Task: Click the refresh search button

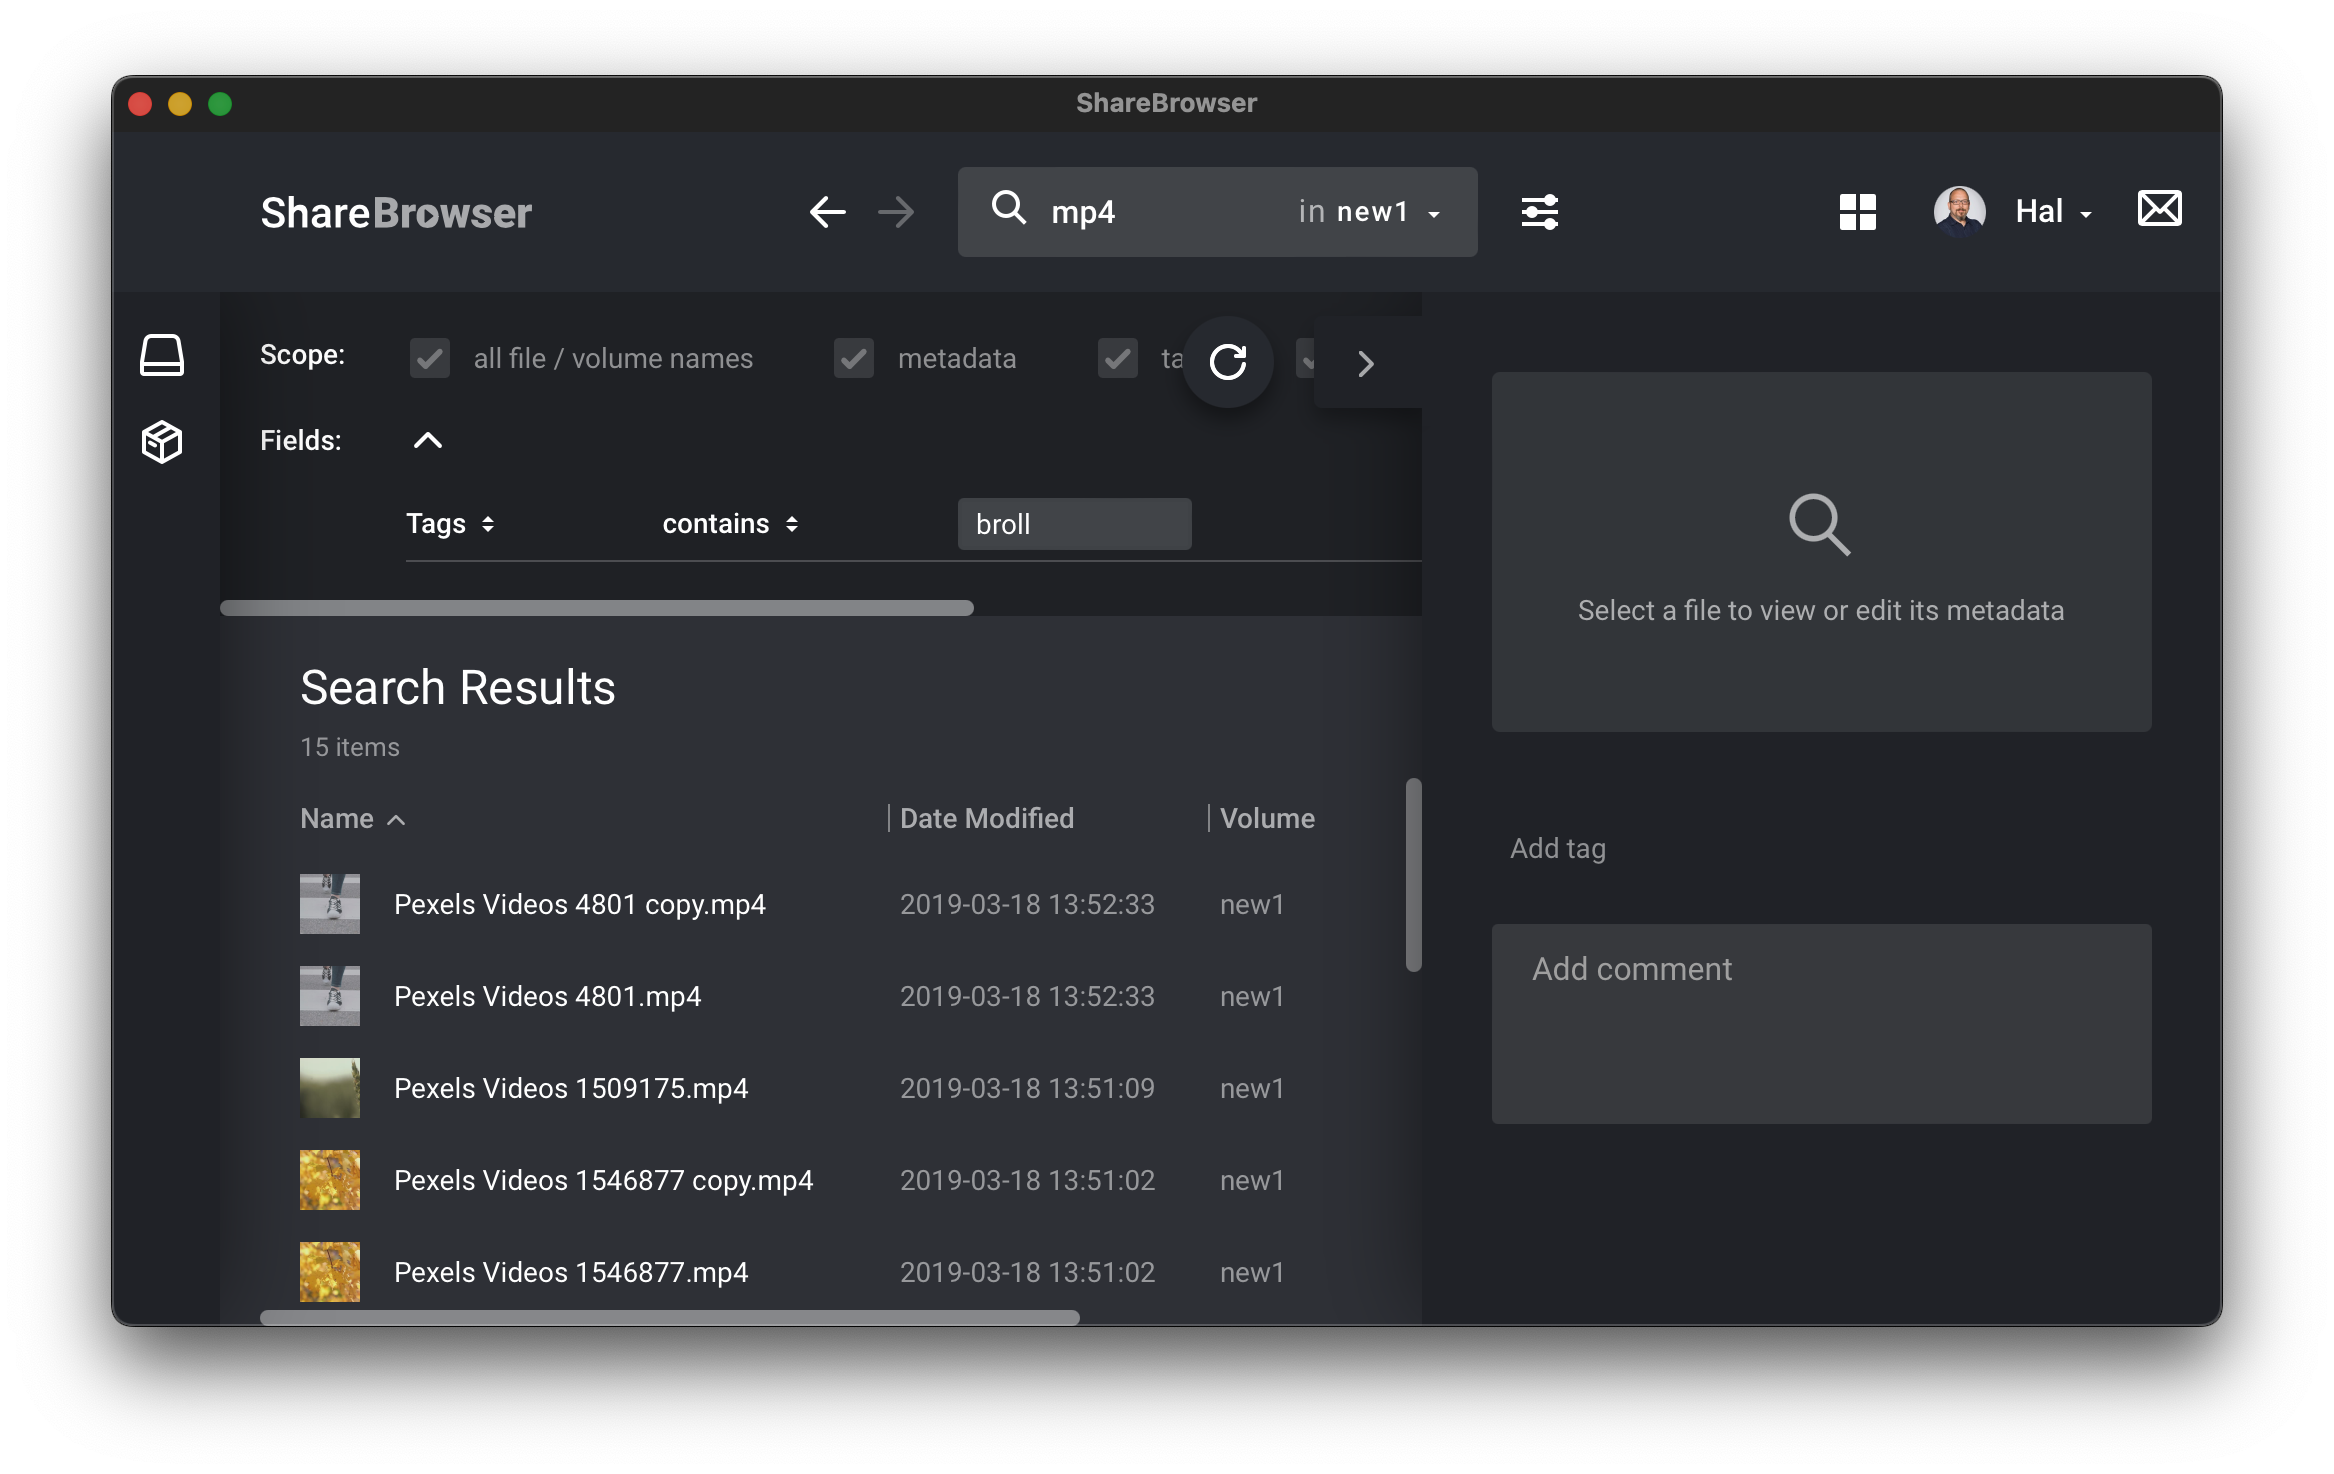Action: (x=1228, y=362)
